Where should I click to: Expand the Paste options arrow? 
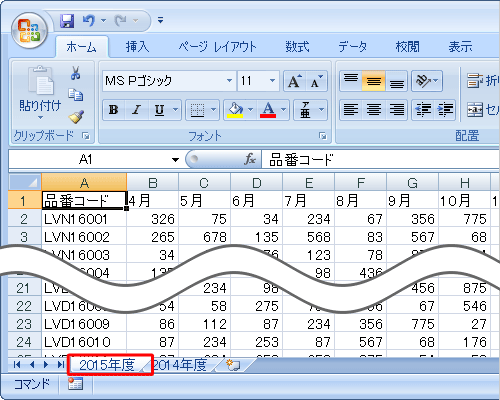[x=40, y=117]
